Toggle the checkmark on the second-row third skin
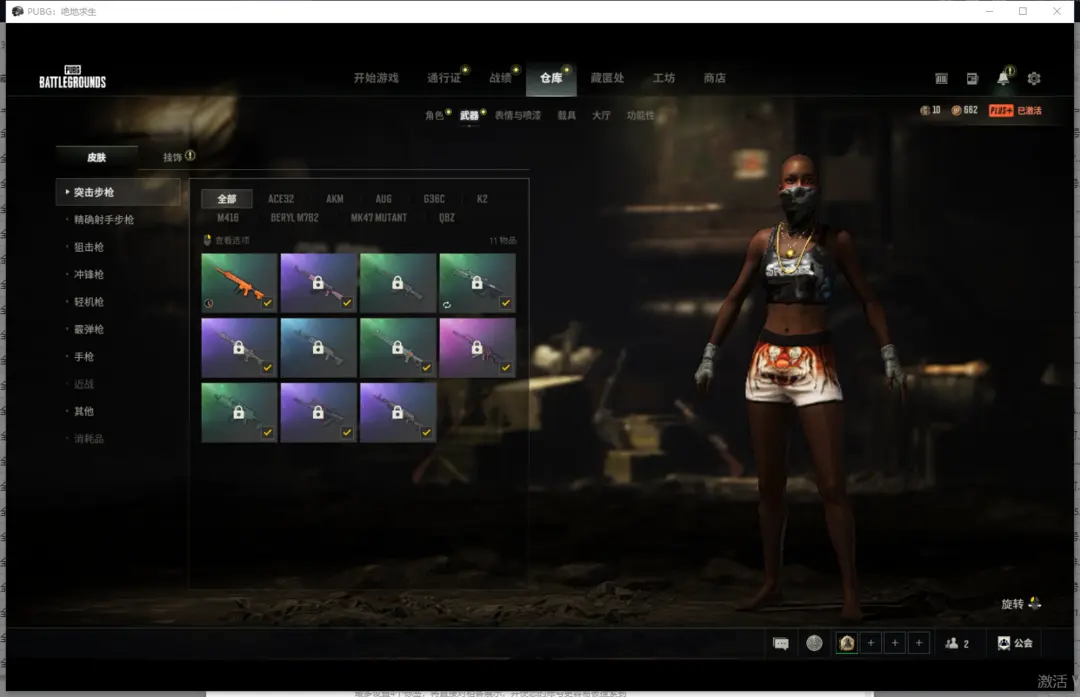 [x=426, y=368]
